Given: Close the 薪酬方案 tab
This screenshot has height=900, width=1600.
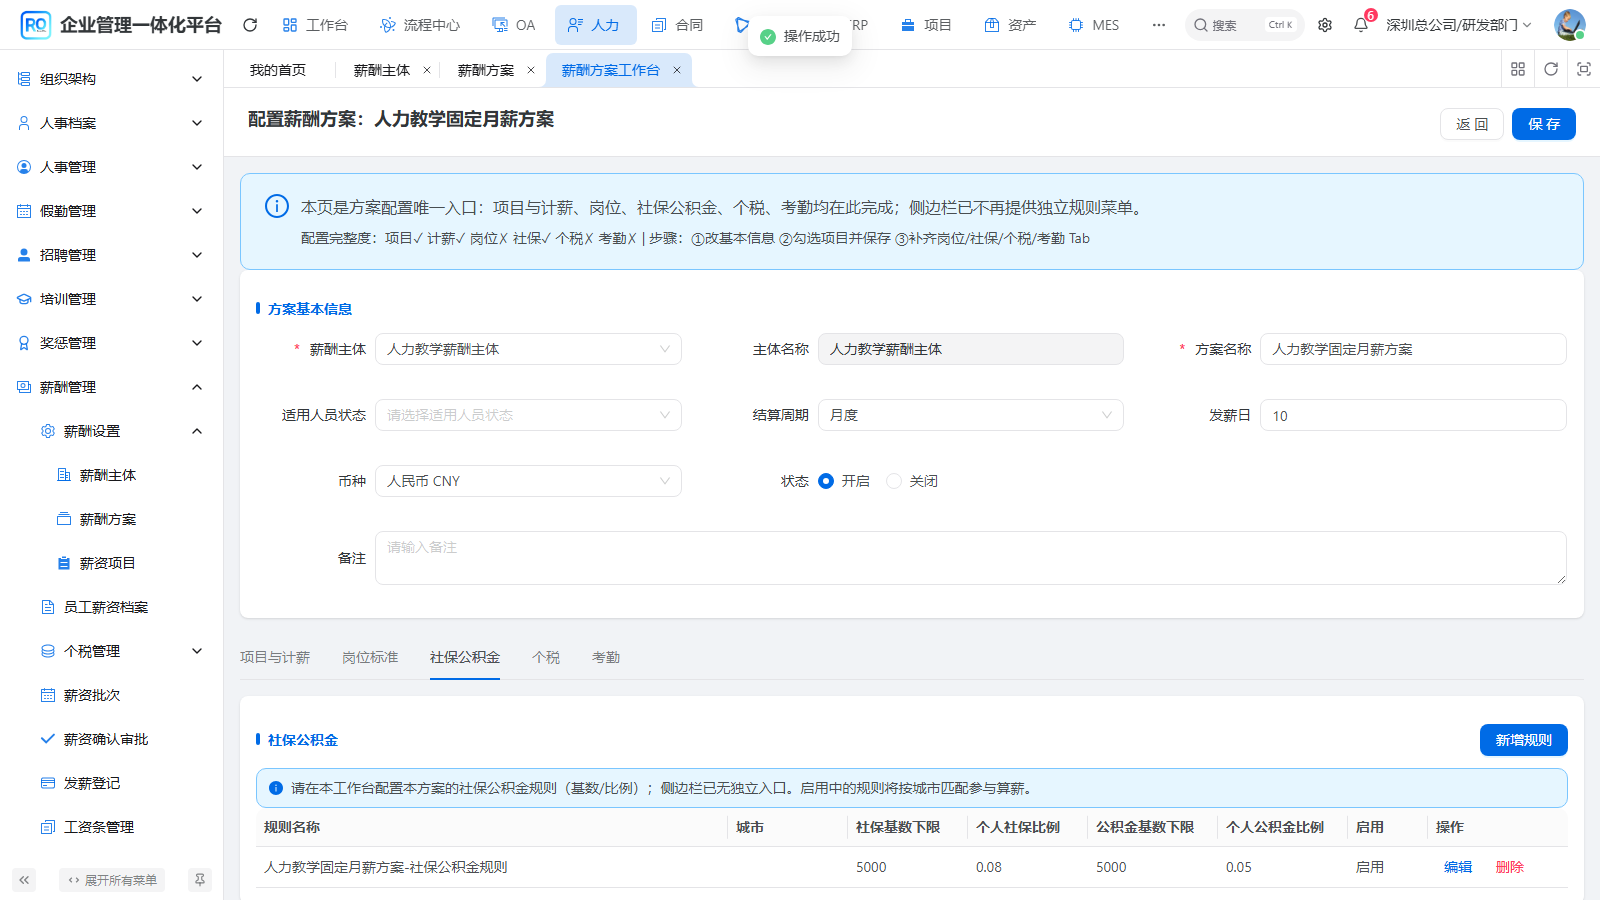Looking at the screenshot, I should [531, 70].
